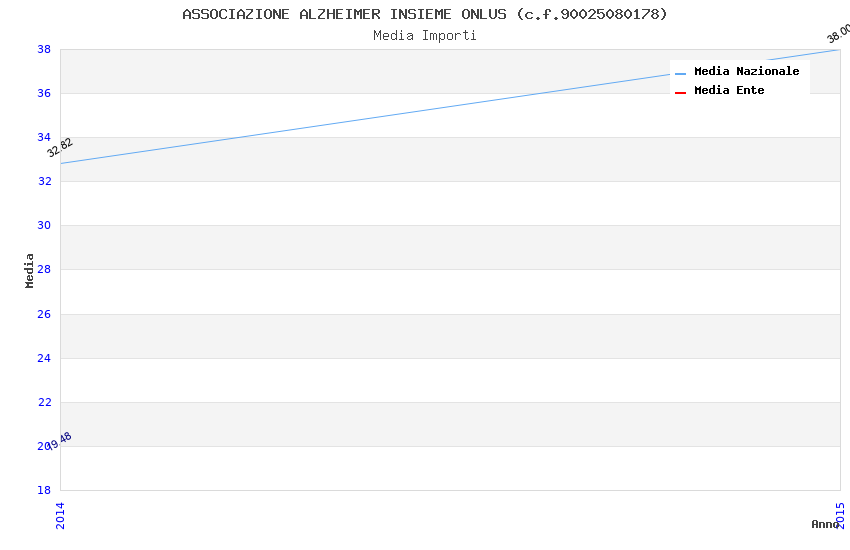Click the Anno axis title
The image size is (850, 550).
coord(824,524)
